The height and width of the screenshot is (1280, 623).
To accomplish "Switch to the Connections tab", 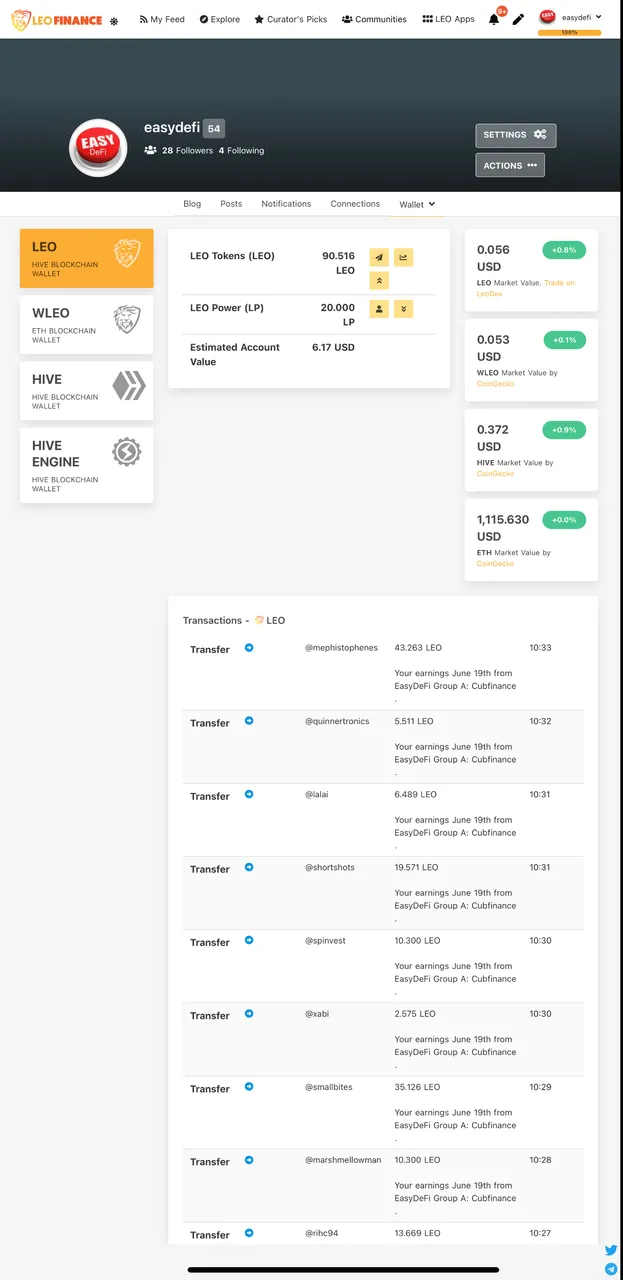I will point(355,204).
